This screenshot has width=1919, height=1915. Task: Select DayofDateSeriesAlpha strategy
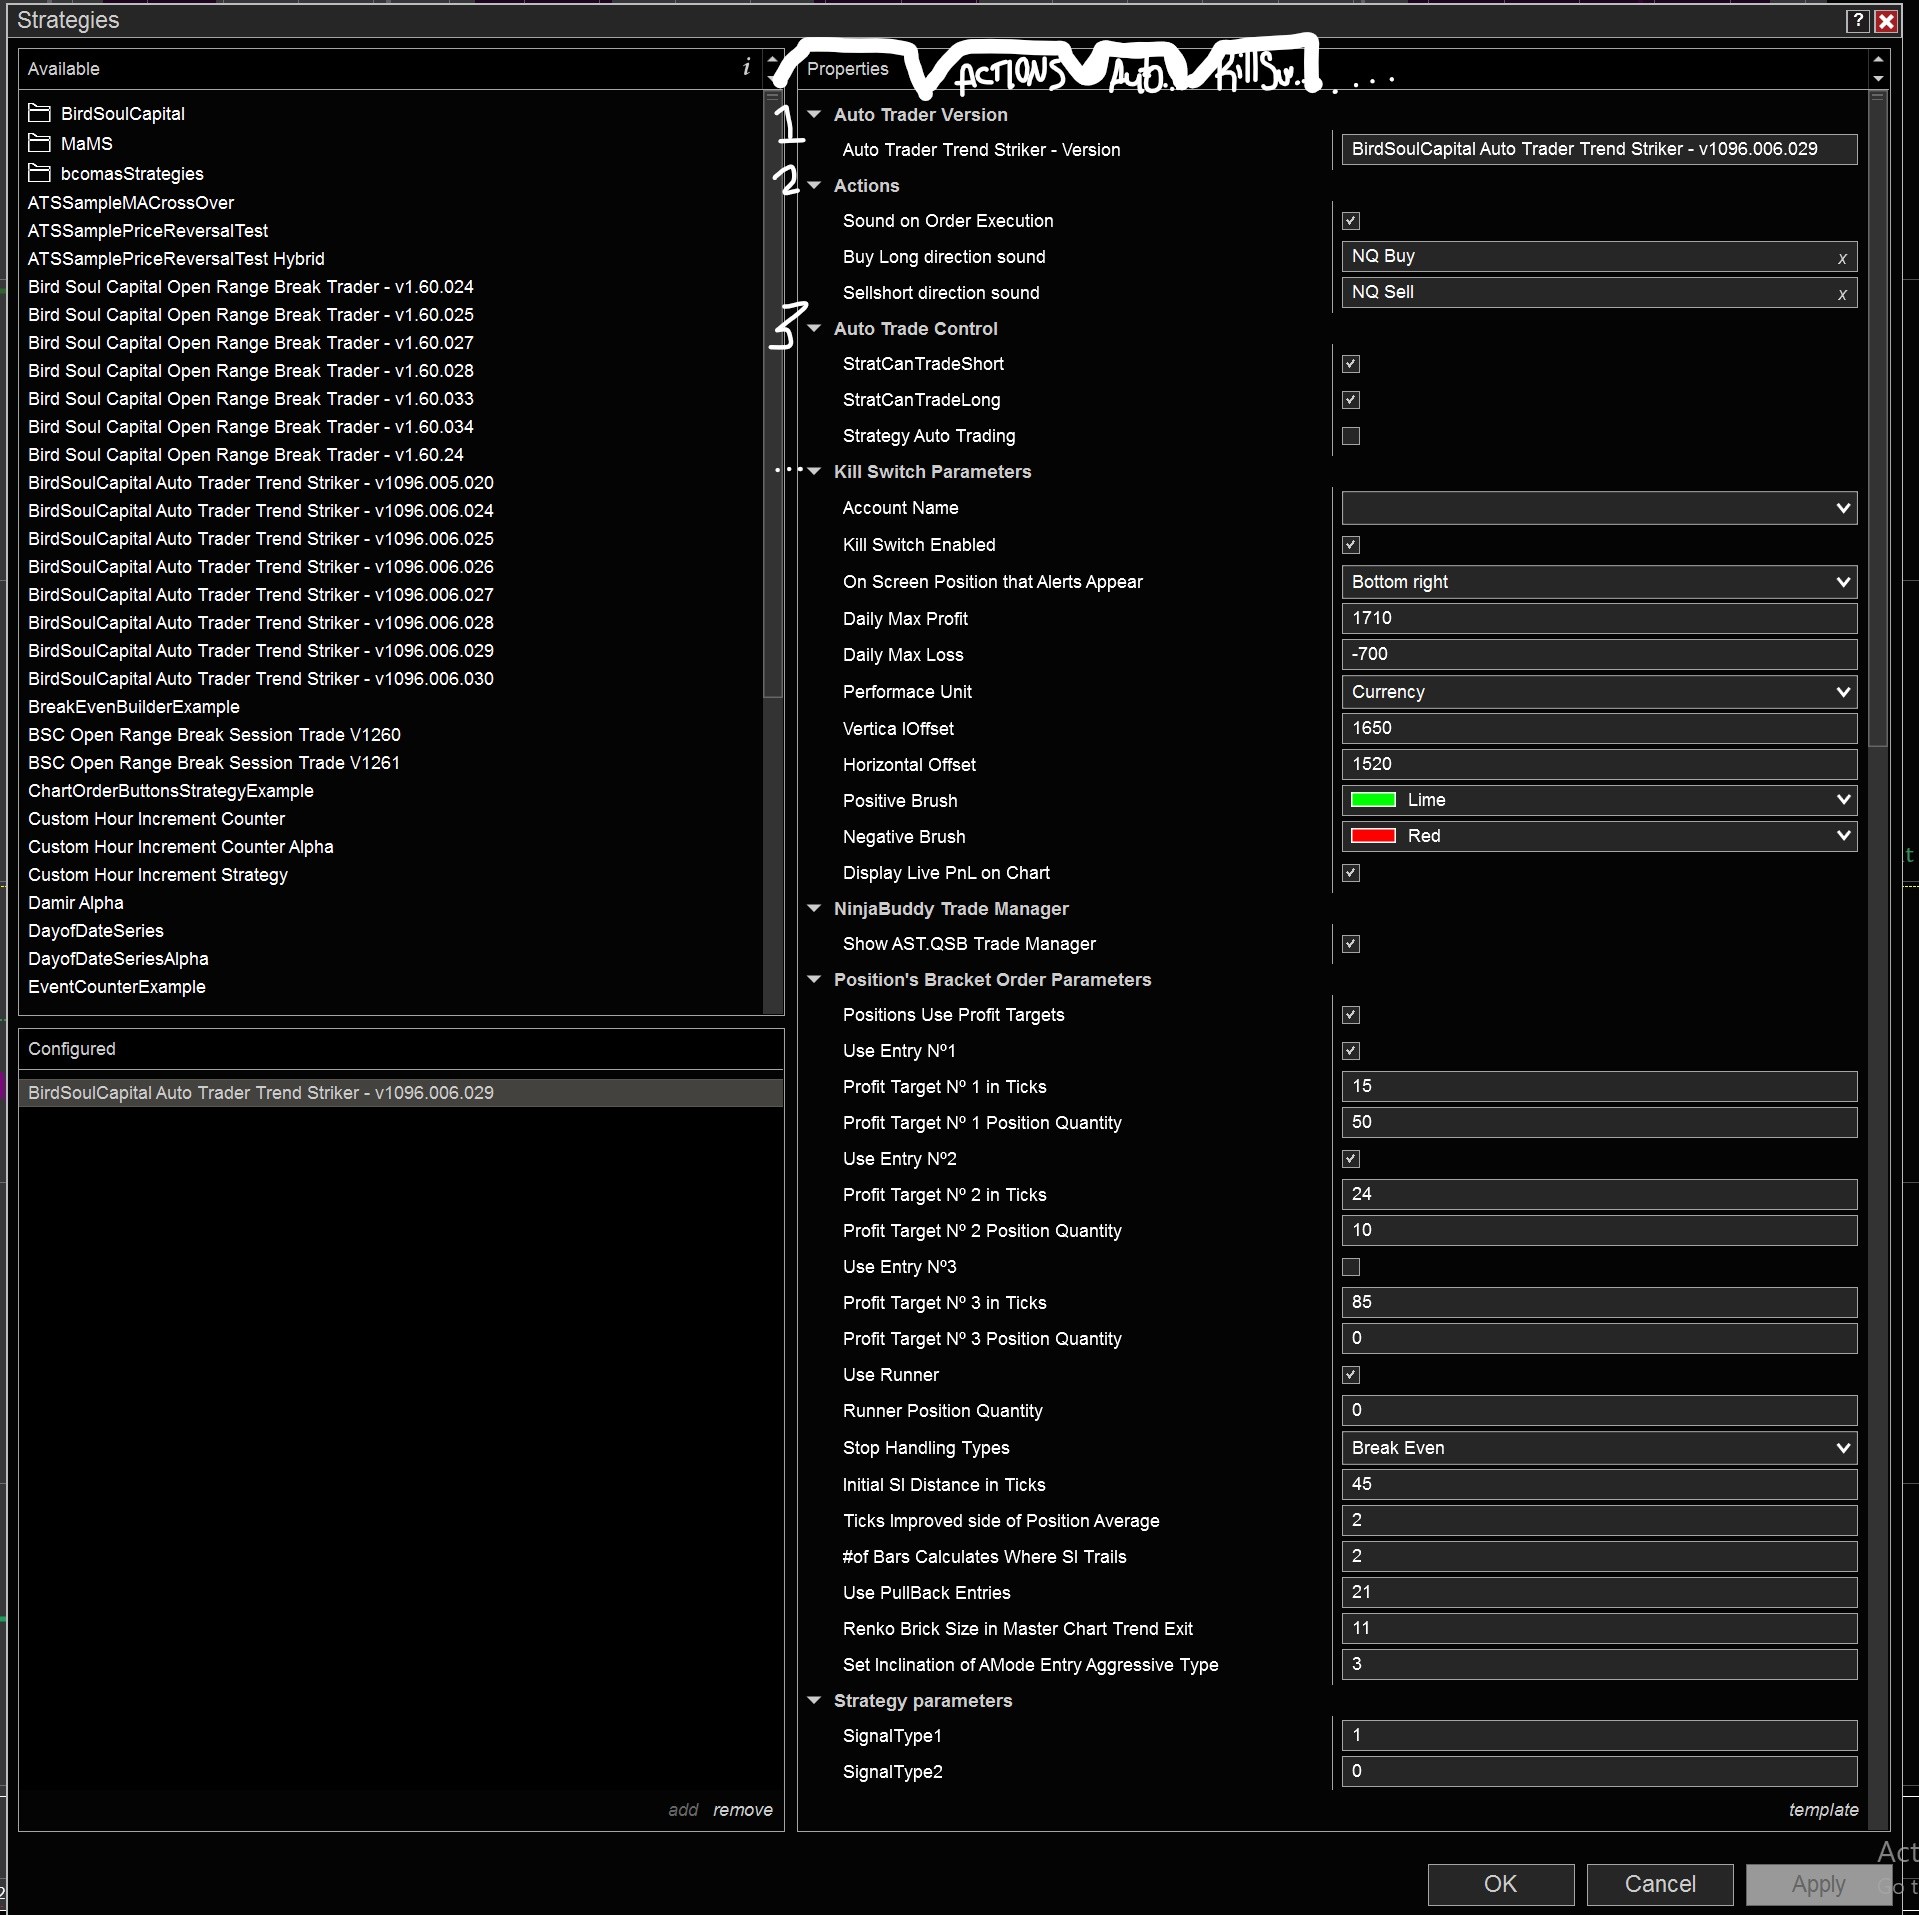pos(118,959)
